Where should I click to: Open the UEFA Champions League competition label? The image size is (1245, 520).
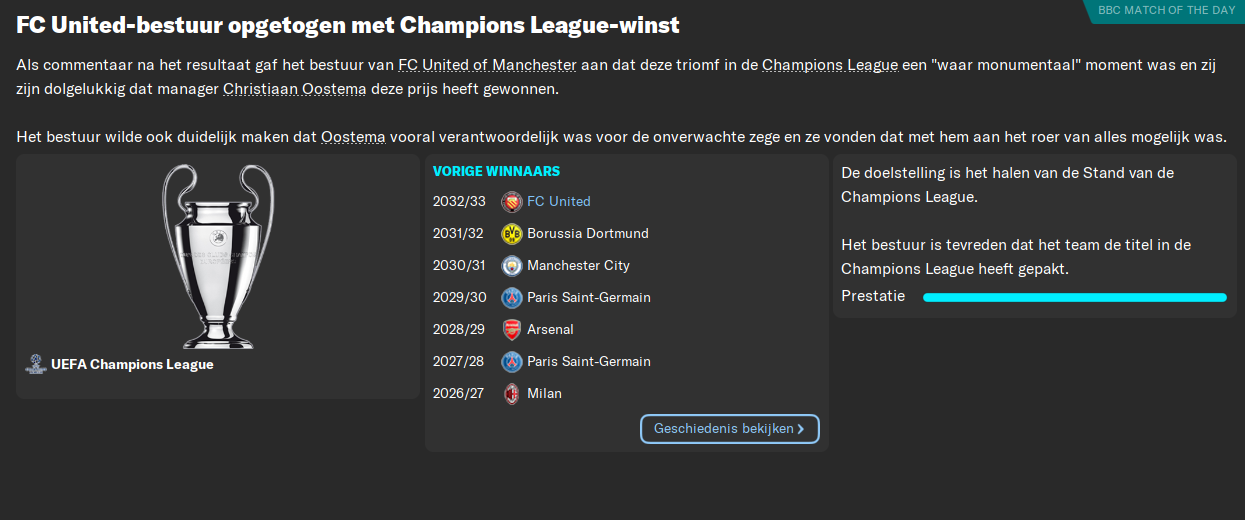pos(132,365)
